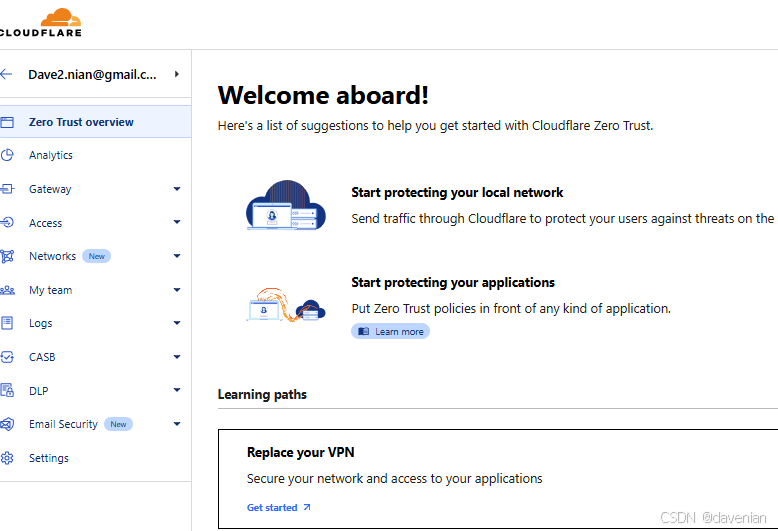The image size is (778, 531).
Task: Open the Access menu item
Action: click(46, 223)
